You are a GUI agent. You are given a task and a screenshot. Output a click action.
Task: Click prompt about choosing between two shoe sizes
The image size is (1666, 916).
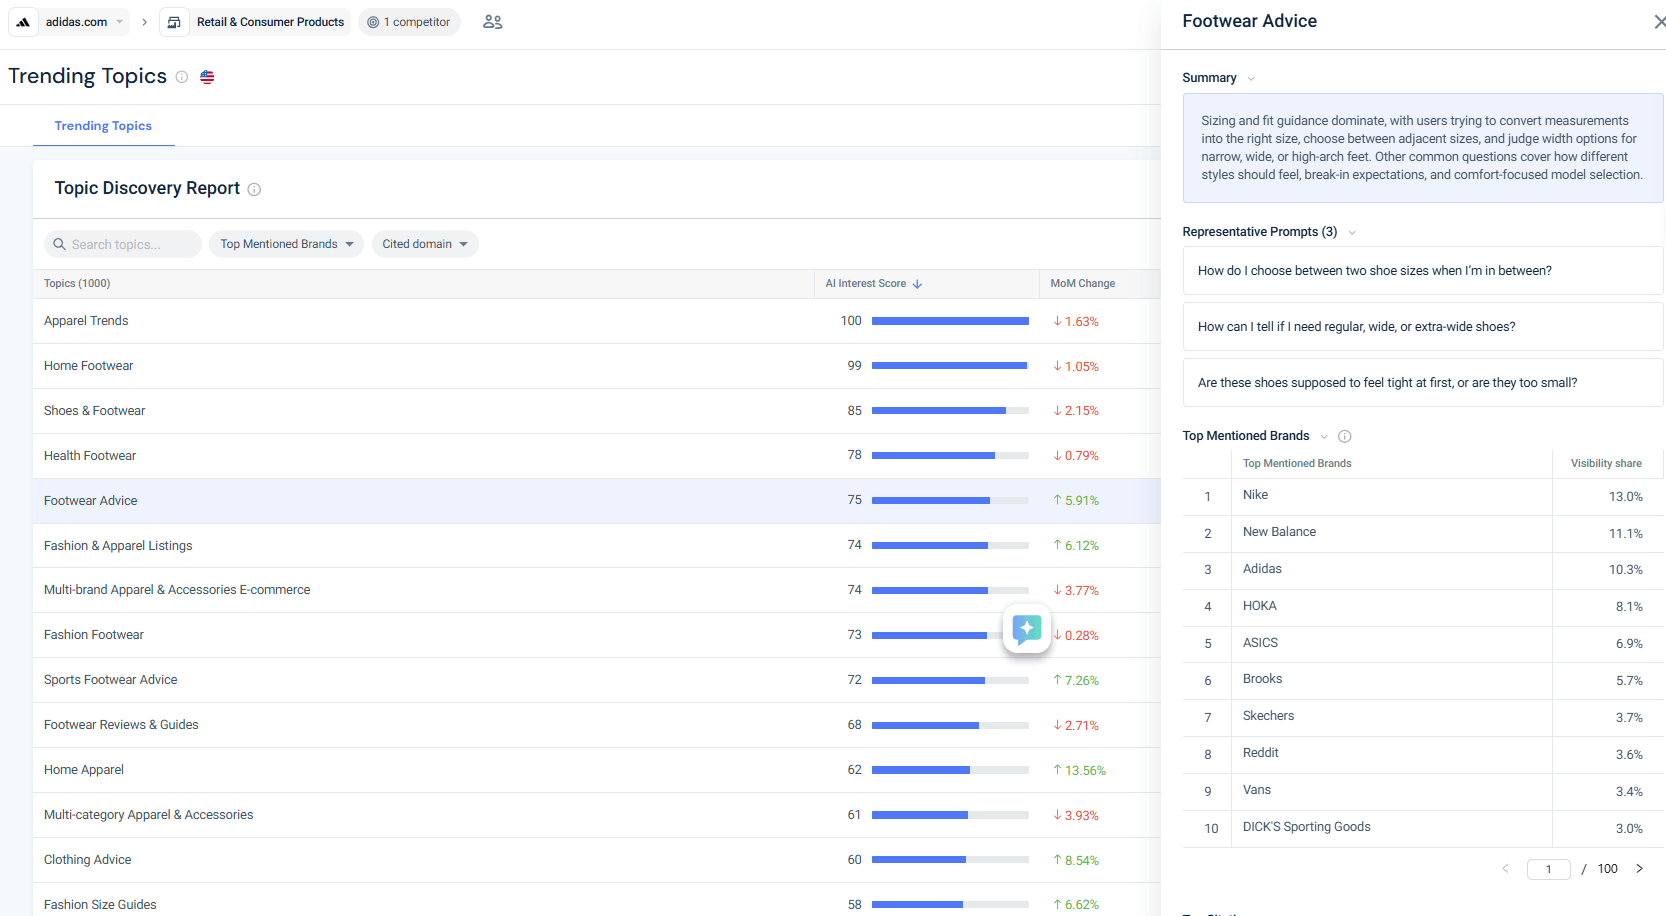point(1423,271)
